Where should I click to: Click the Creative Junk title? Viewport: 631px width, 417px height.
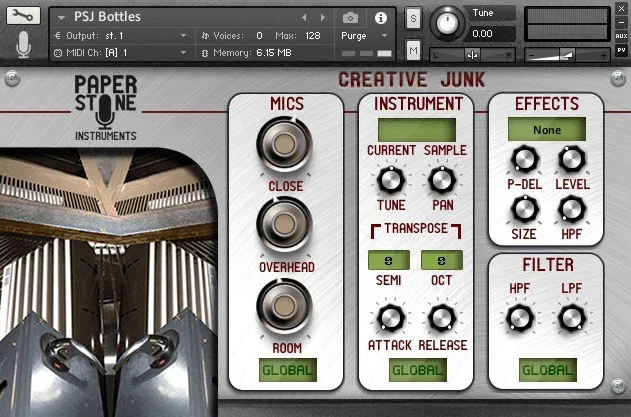(x=412, y=80)
